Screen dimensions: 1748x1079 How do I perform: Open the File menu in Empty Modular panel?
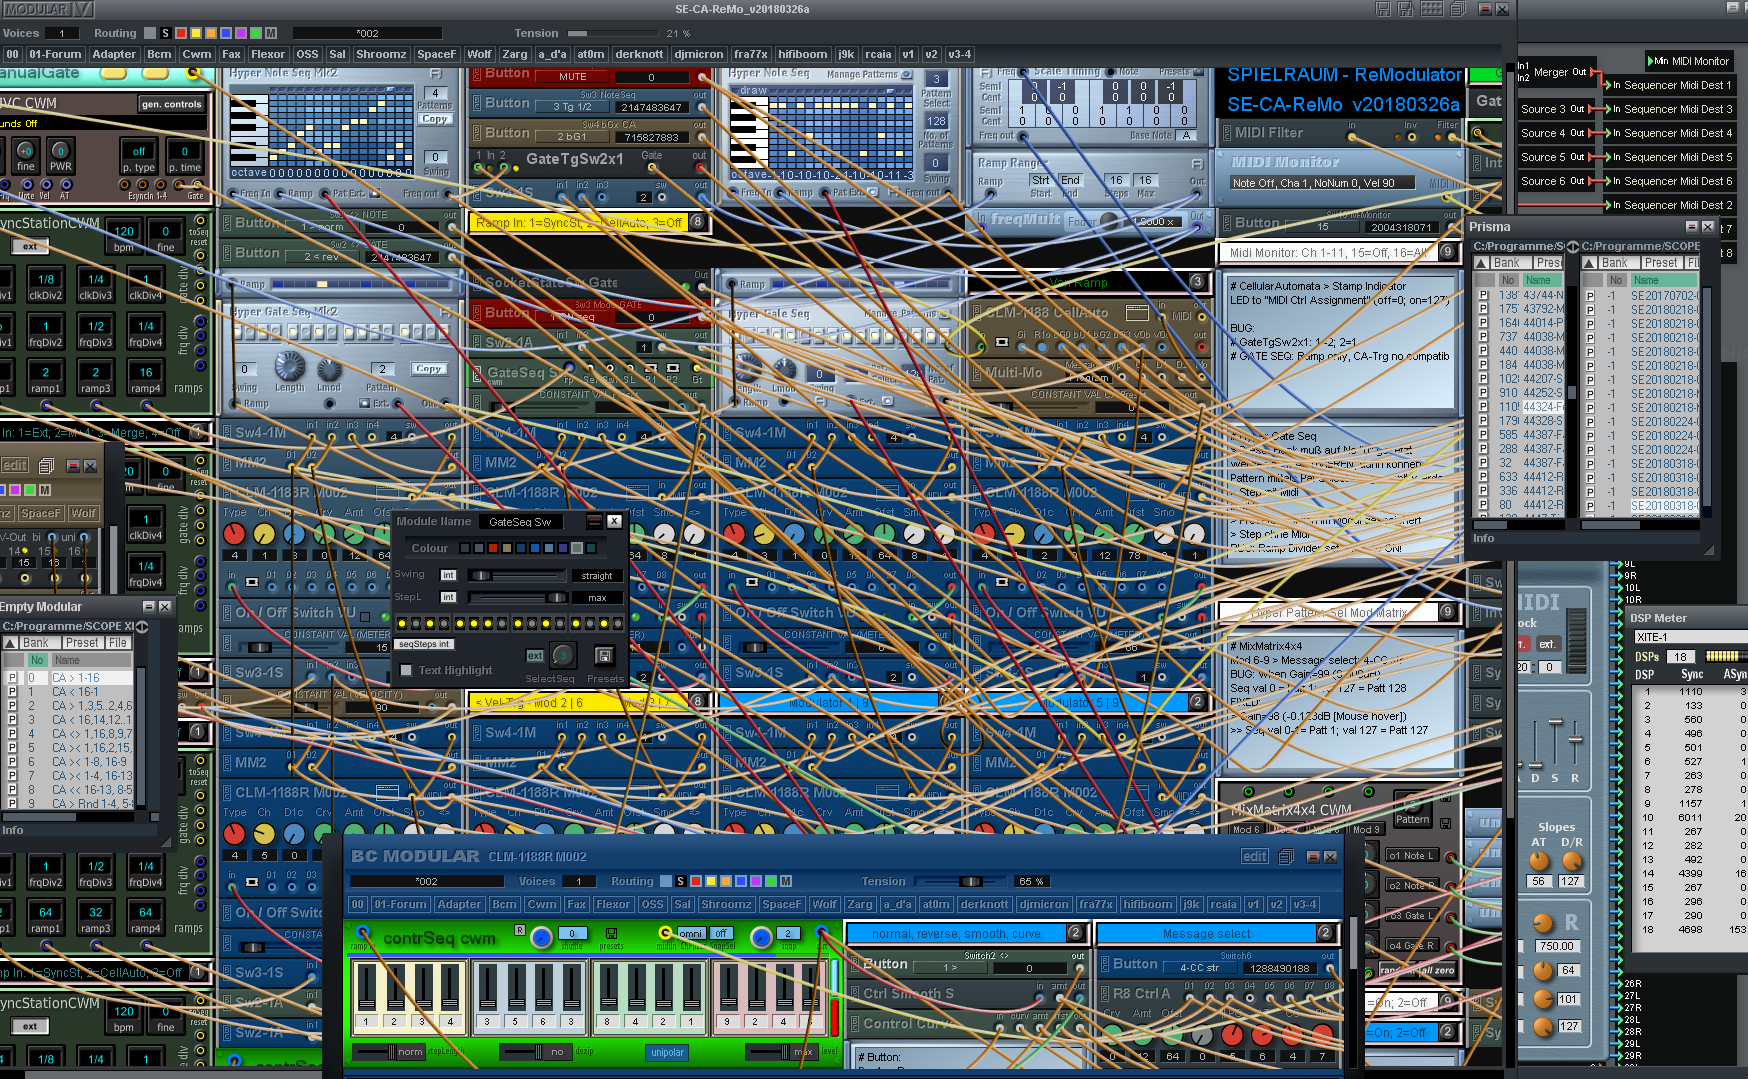point(118,643)
